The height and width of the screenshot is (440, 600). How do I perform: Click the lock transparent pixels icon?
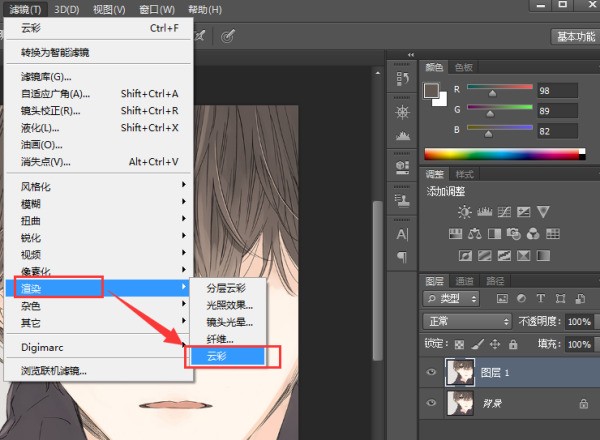pos(459,343)
